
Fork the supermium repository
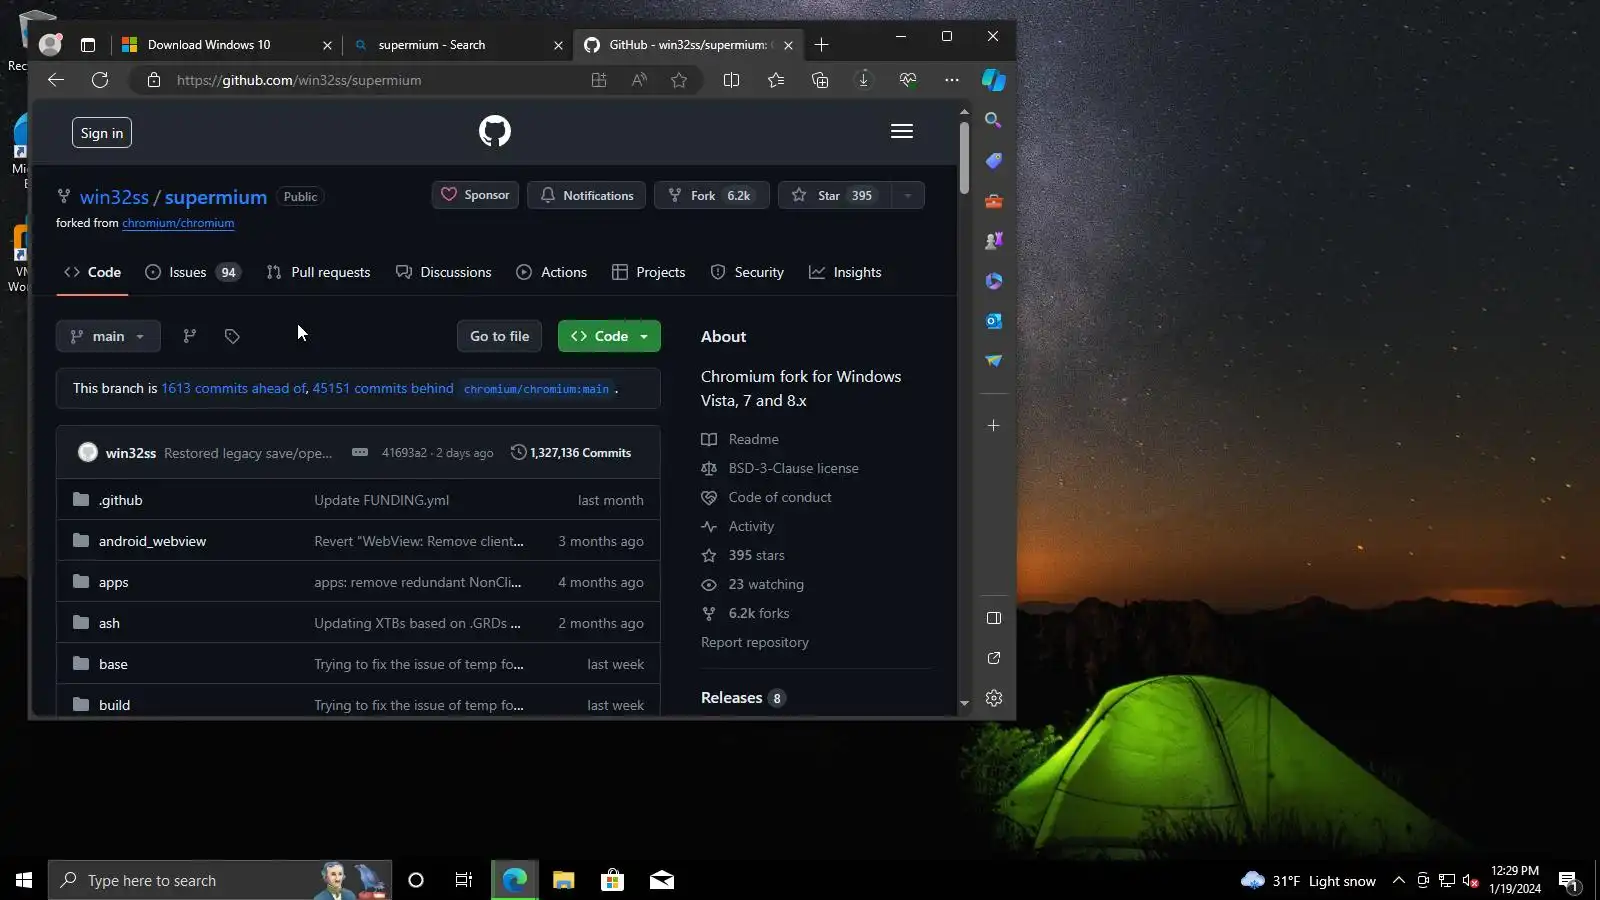tap(711, 196)
